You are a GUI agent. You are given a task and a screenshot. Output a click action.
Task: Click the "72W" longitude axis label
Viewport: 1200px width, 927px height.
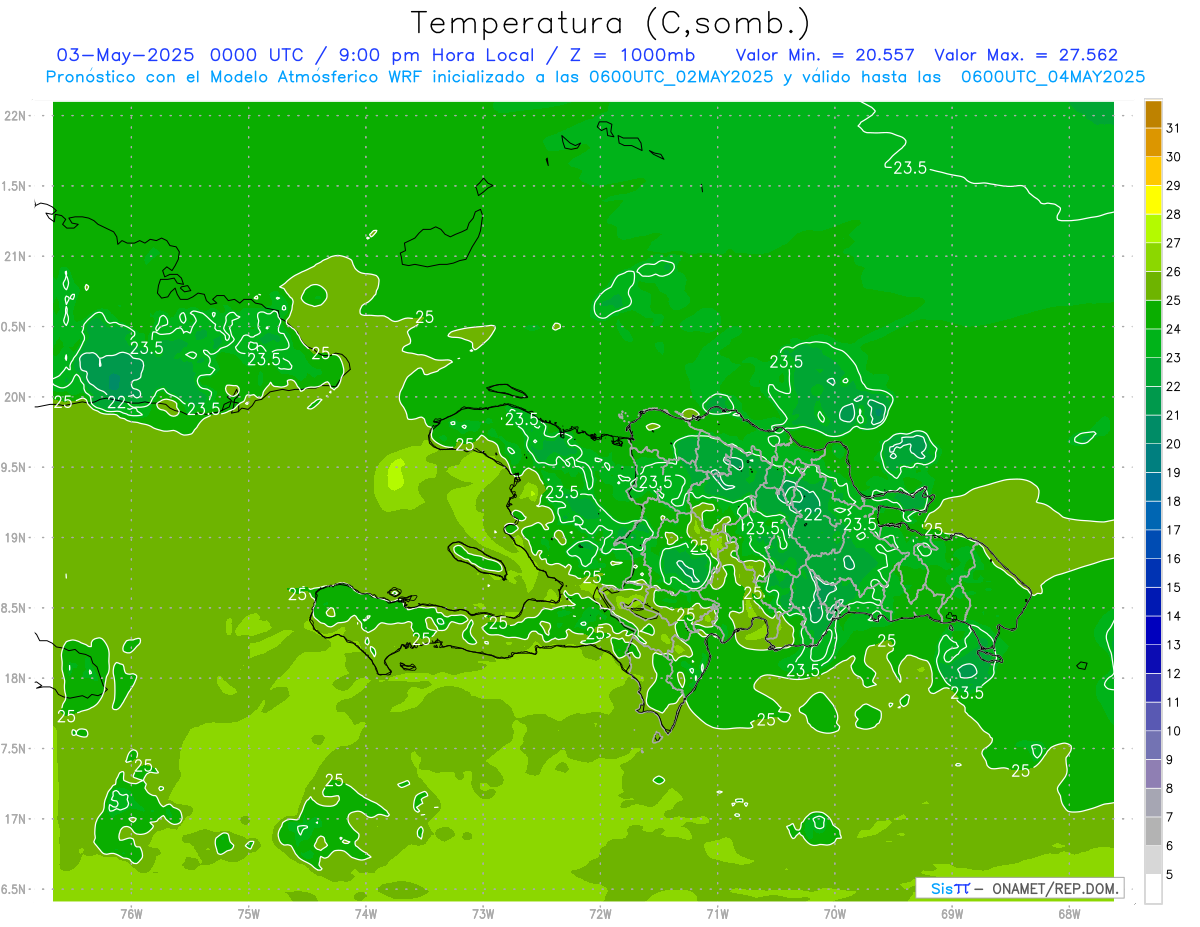click(x=600, y=913)
